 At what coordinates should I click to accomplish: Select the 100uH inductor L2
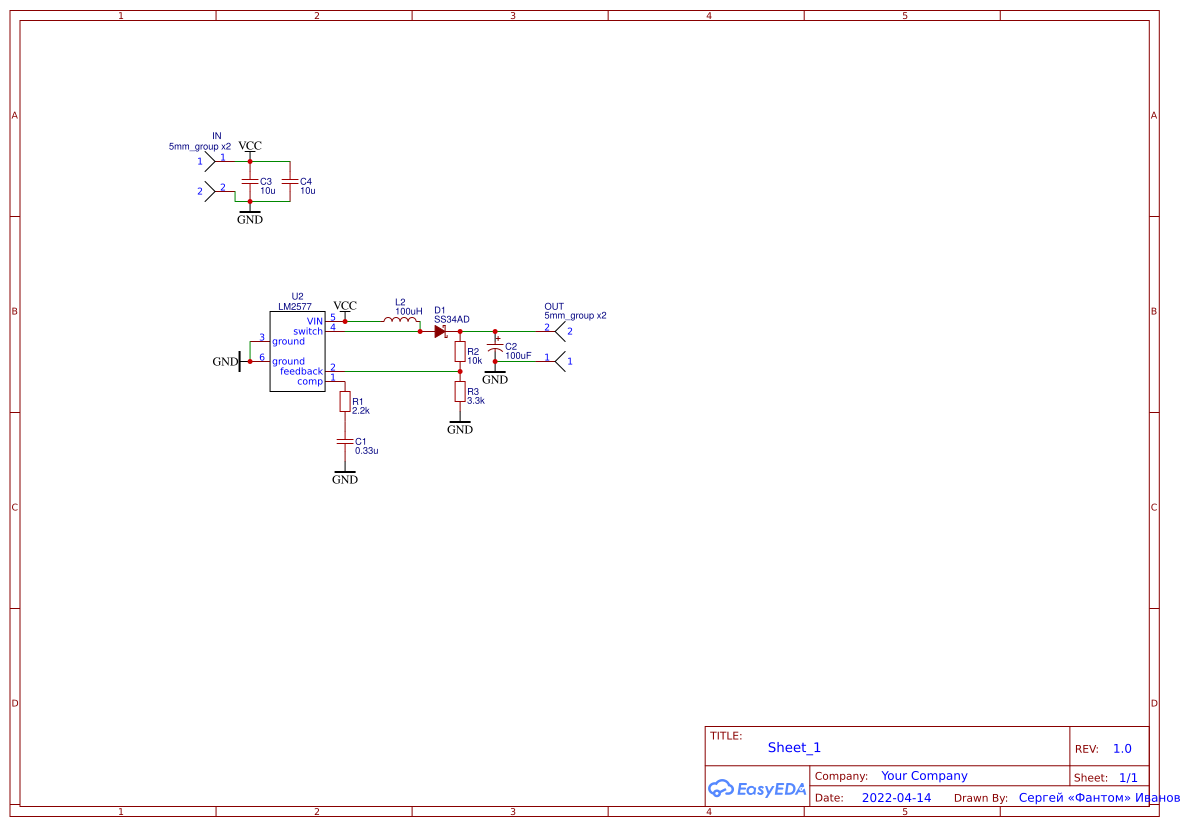point(400,320)
